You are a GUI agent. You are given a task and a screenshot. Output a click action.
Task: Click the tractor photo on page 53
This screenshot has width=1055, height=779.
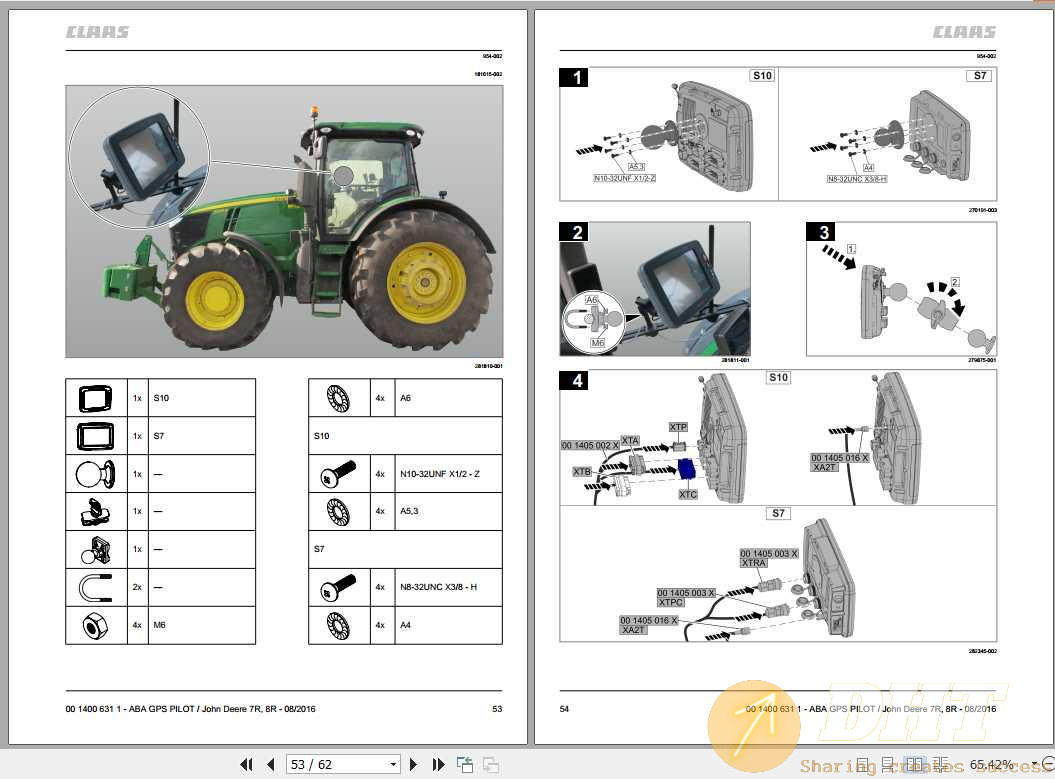284,221
